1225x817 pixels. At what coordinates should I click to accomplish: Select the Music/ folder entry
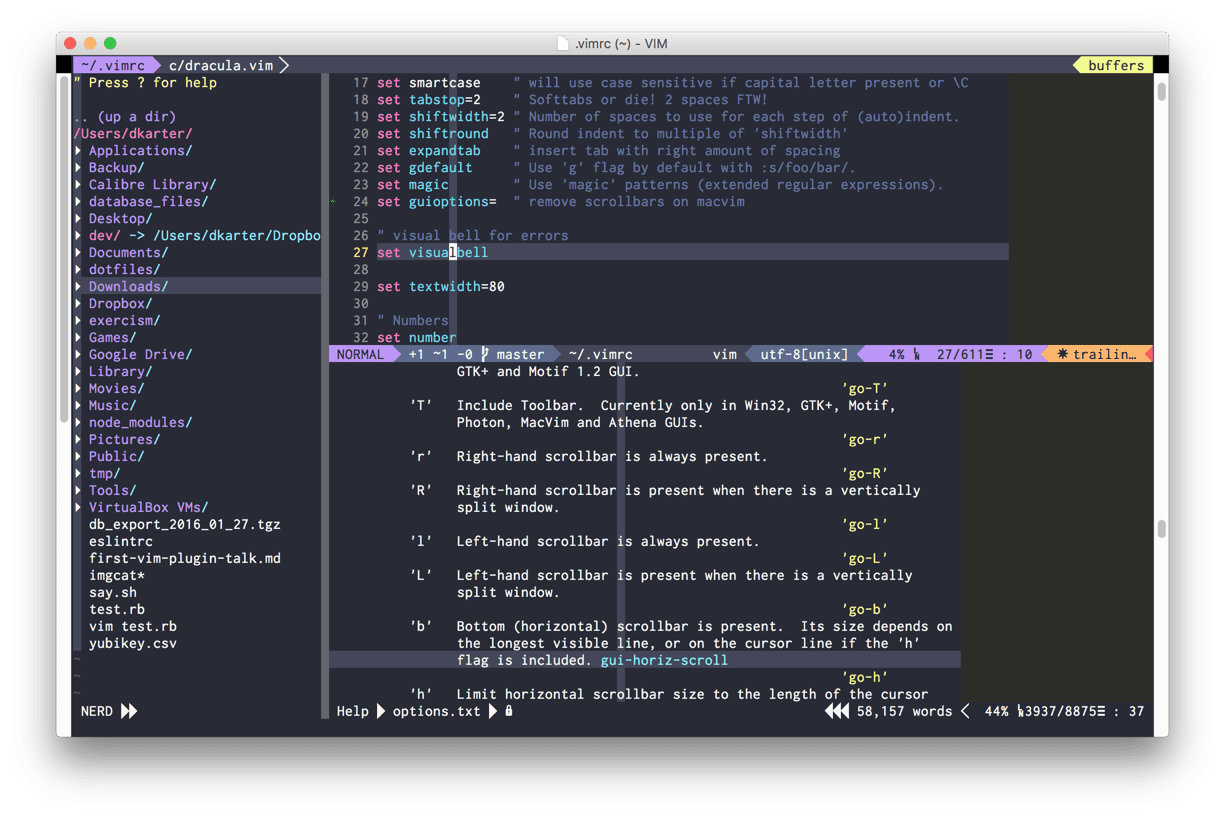pyautogui.click(x=112, y=406)
